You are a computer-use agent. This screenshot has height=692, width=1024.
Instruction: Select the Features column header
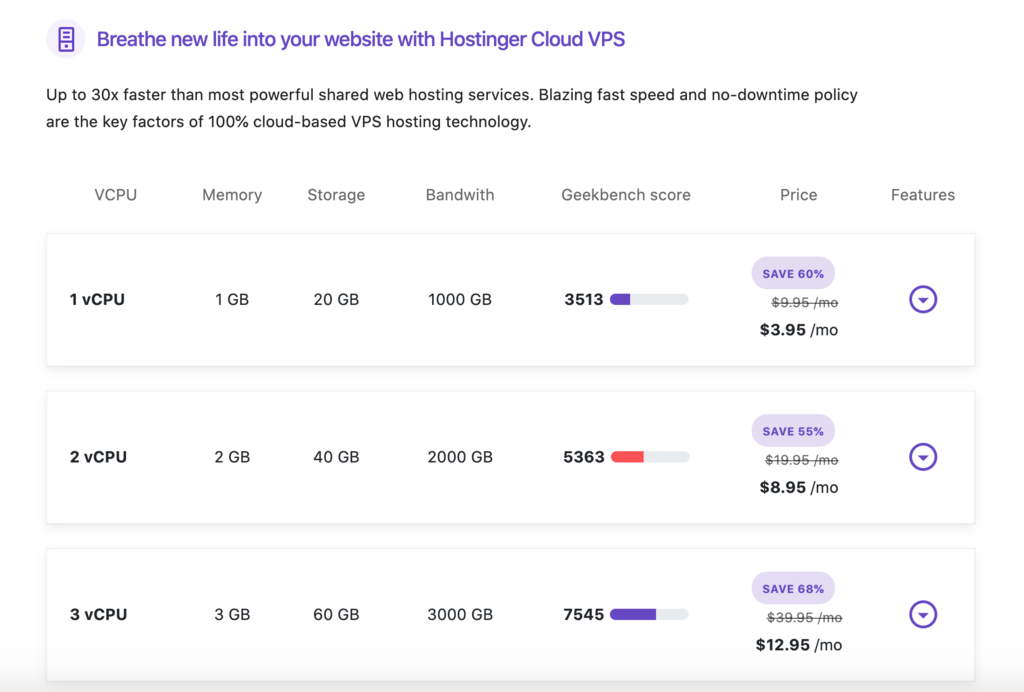[x=922, y=195]
